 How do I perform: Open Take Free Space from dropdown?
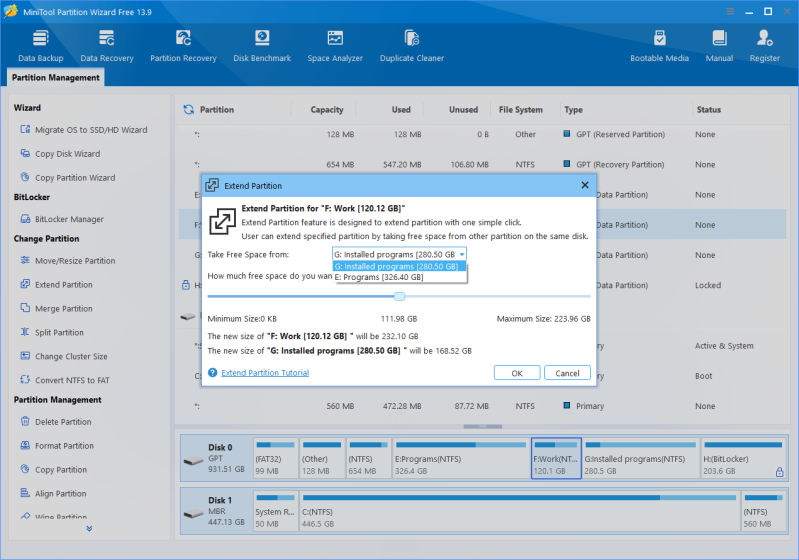[399, 254]
